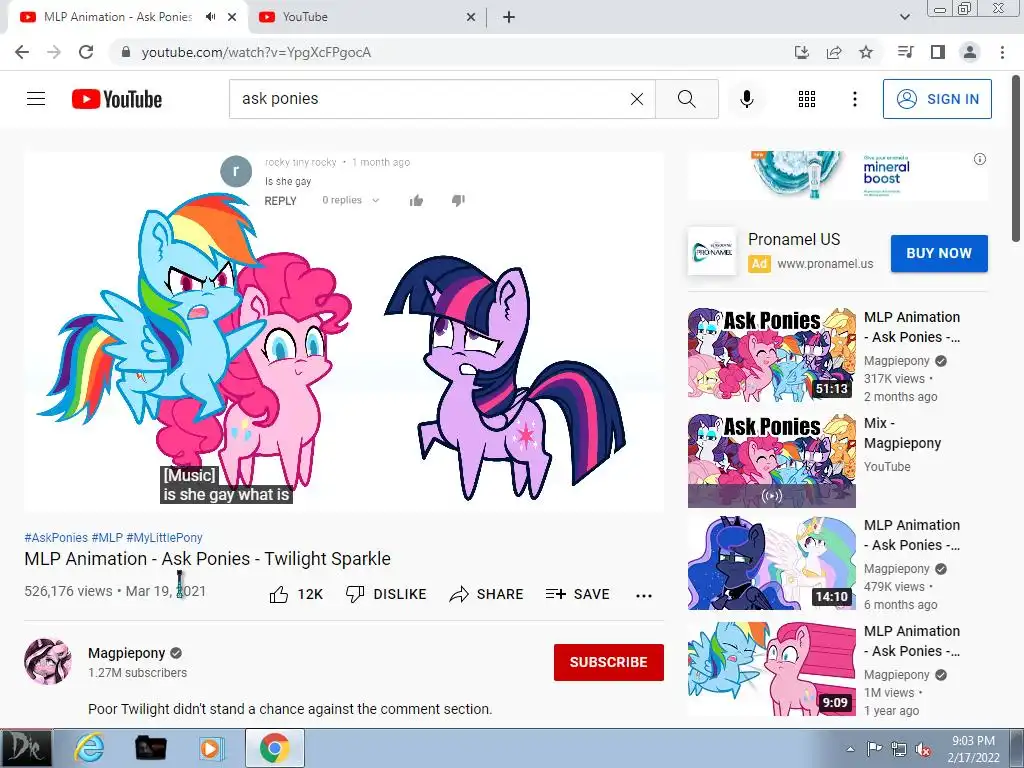
Task: Open the 14:10 Luna and Celestia video thumbnail
Action: [771, 563]
